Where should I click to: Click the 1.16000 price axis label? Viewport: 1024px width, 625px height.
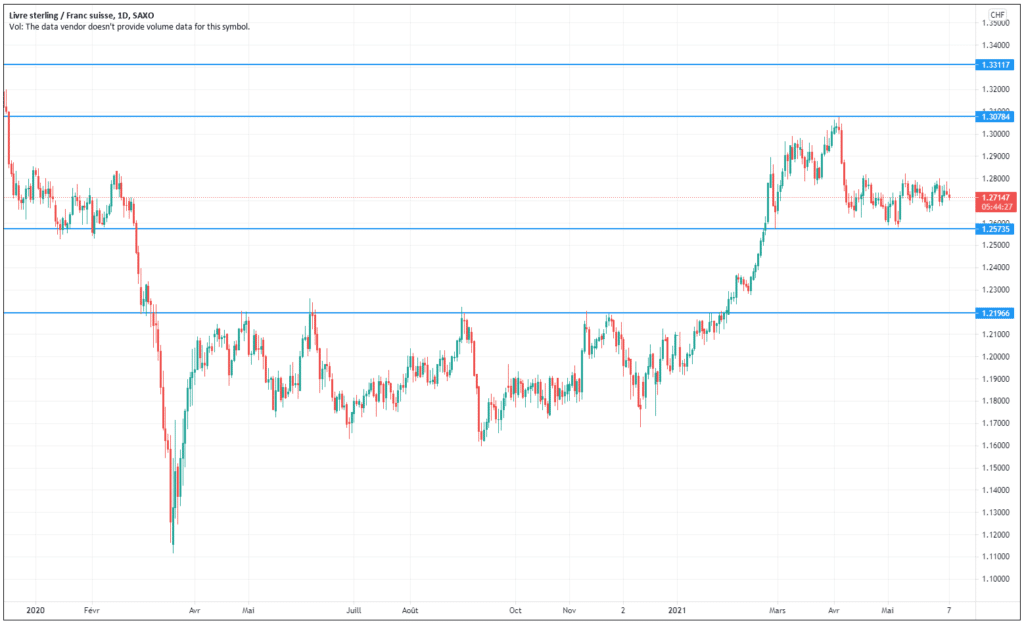pos(996,445)
